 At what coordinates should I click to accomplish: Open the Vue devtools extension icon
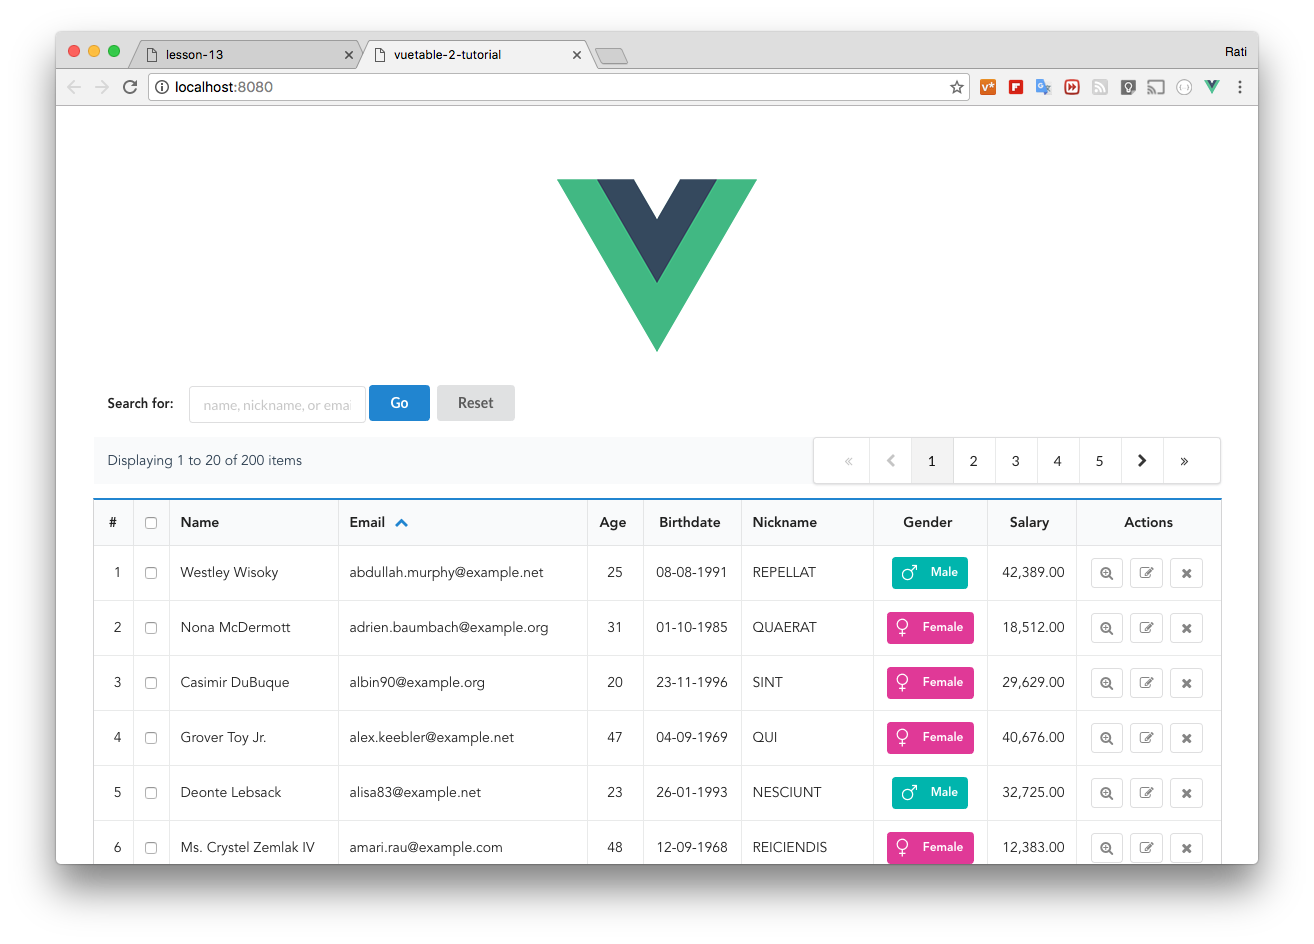click(x=1212, y=87)
